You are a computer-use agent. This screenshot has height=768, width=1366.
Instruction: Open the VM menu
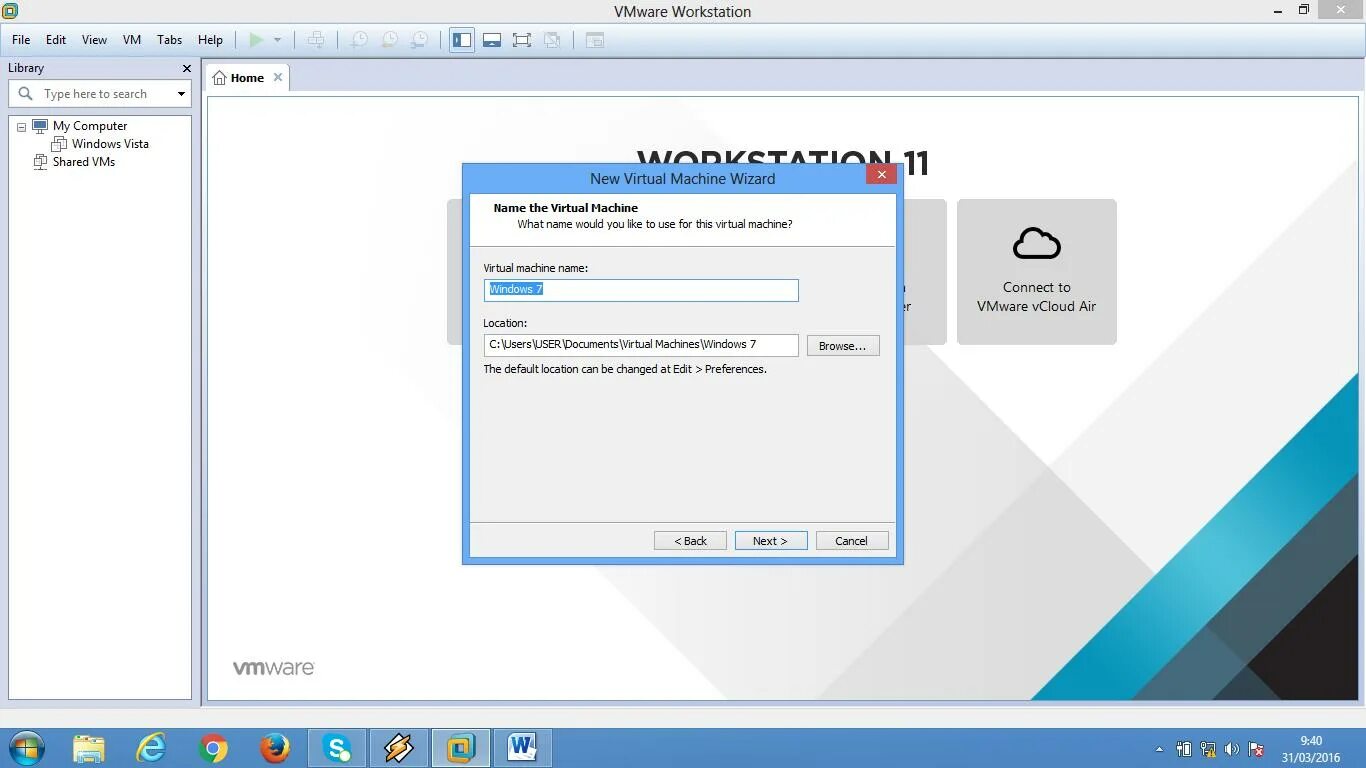pos(132,40)
